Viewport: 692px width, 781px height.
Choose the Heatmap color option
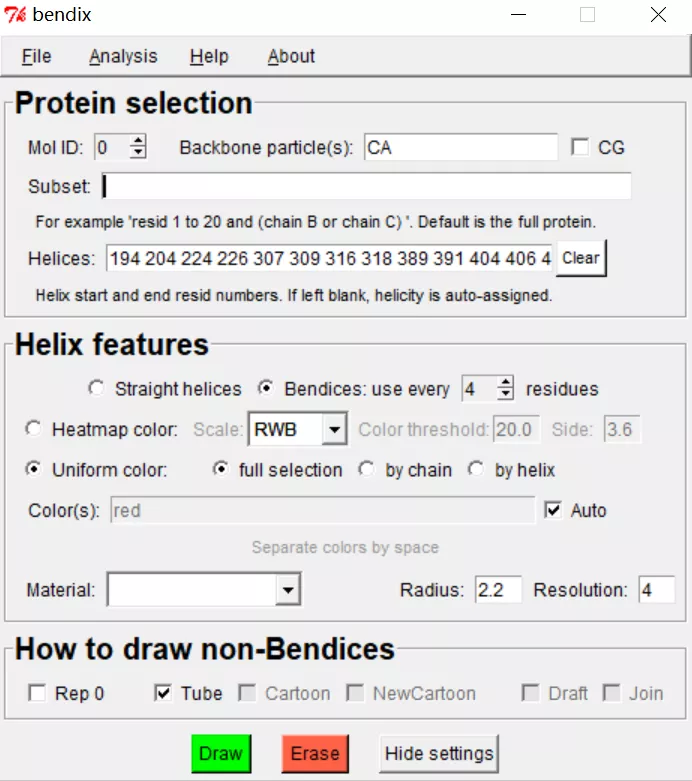[34, 429]
